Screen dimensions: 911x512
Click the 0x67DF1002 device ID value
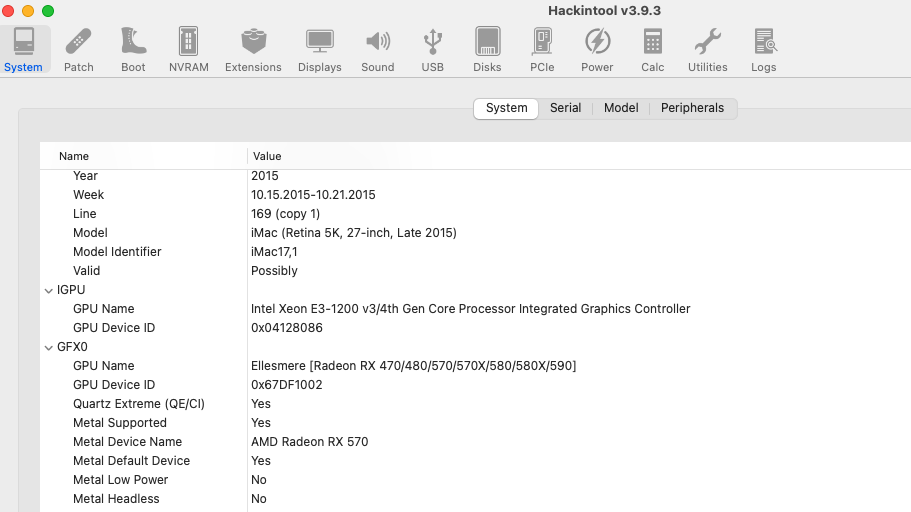tap(286, 385)
